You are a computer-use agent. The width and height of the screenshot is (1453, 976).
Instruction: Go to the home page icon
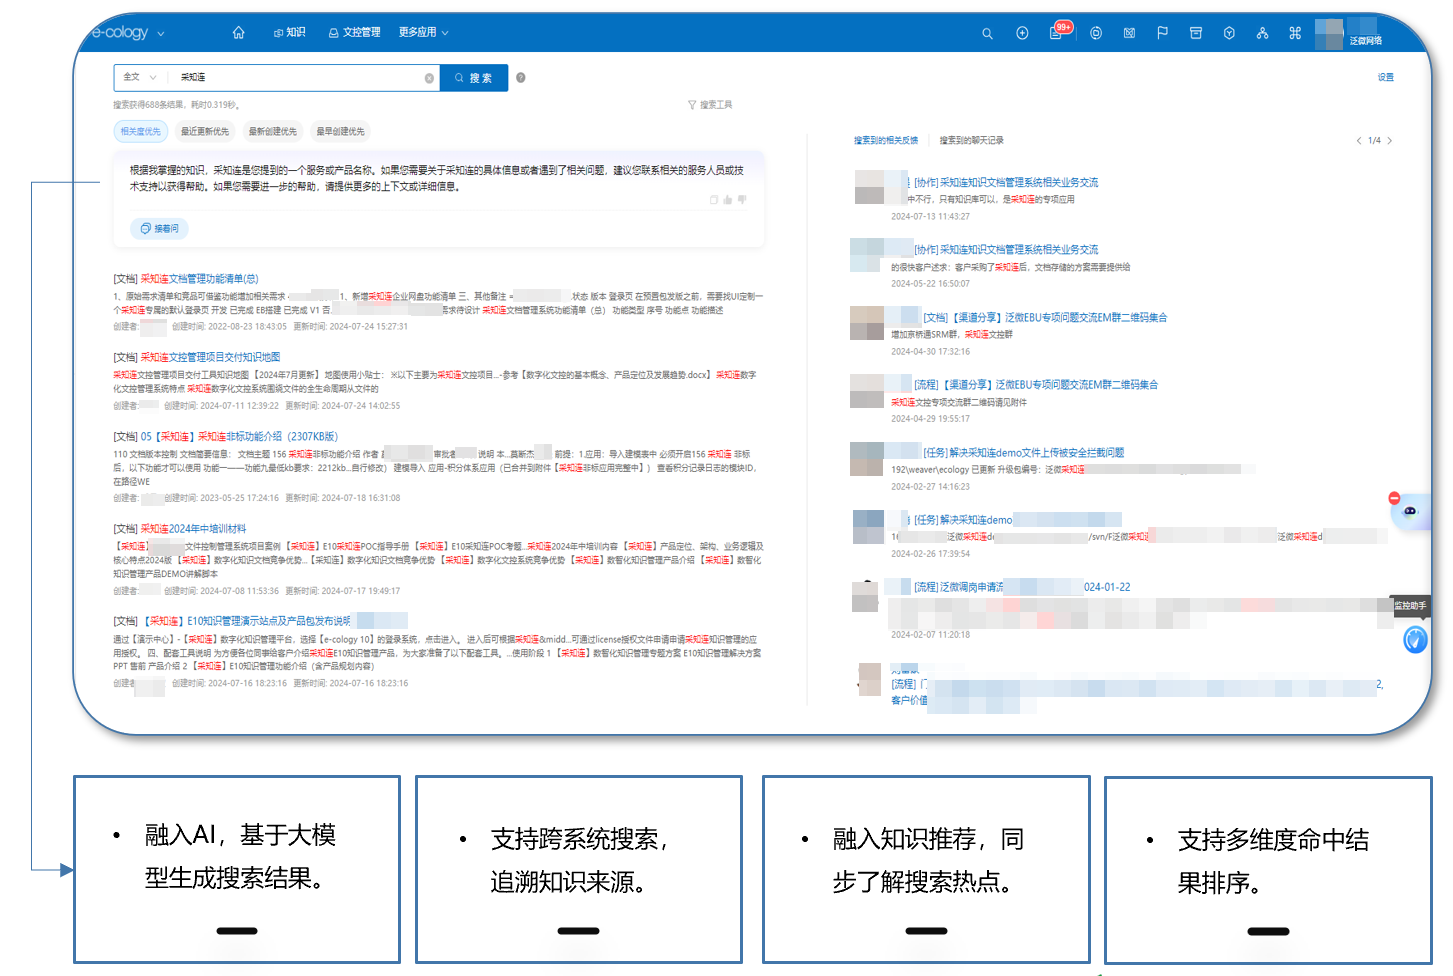(x=238, y=33)
